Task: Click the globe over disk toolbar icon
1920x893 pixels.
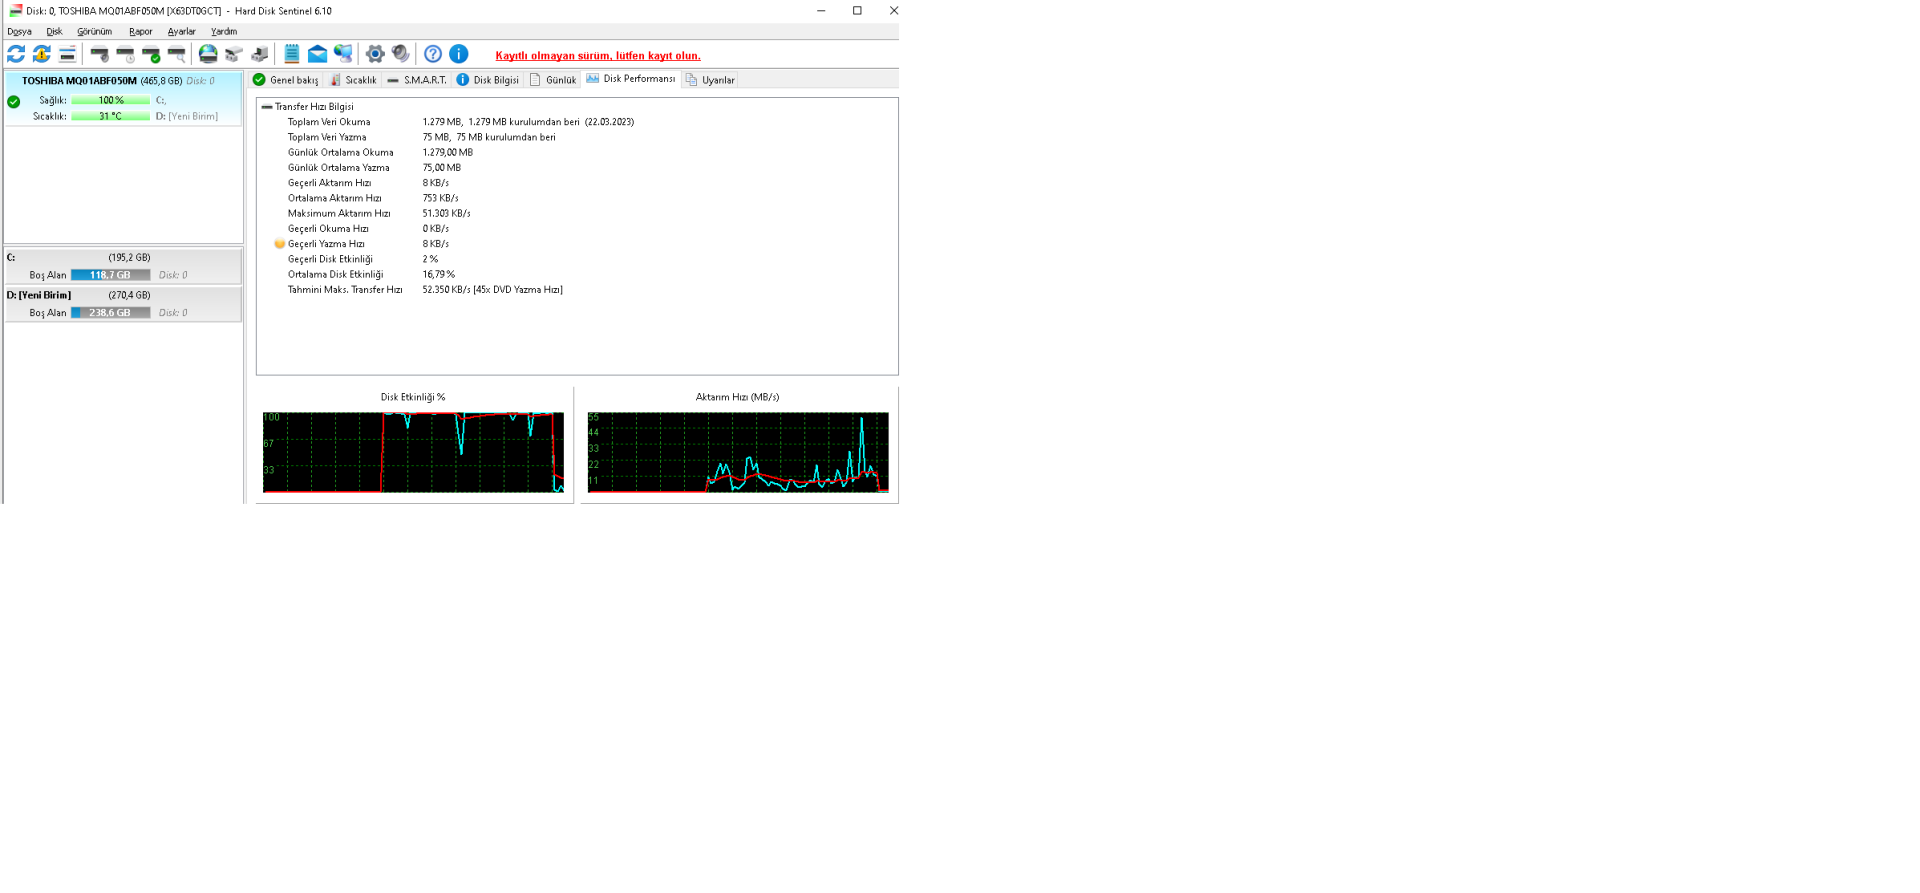Action: pyautogui.click(x=208, y=54)
